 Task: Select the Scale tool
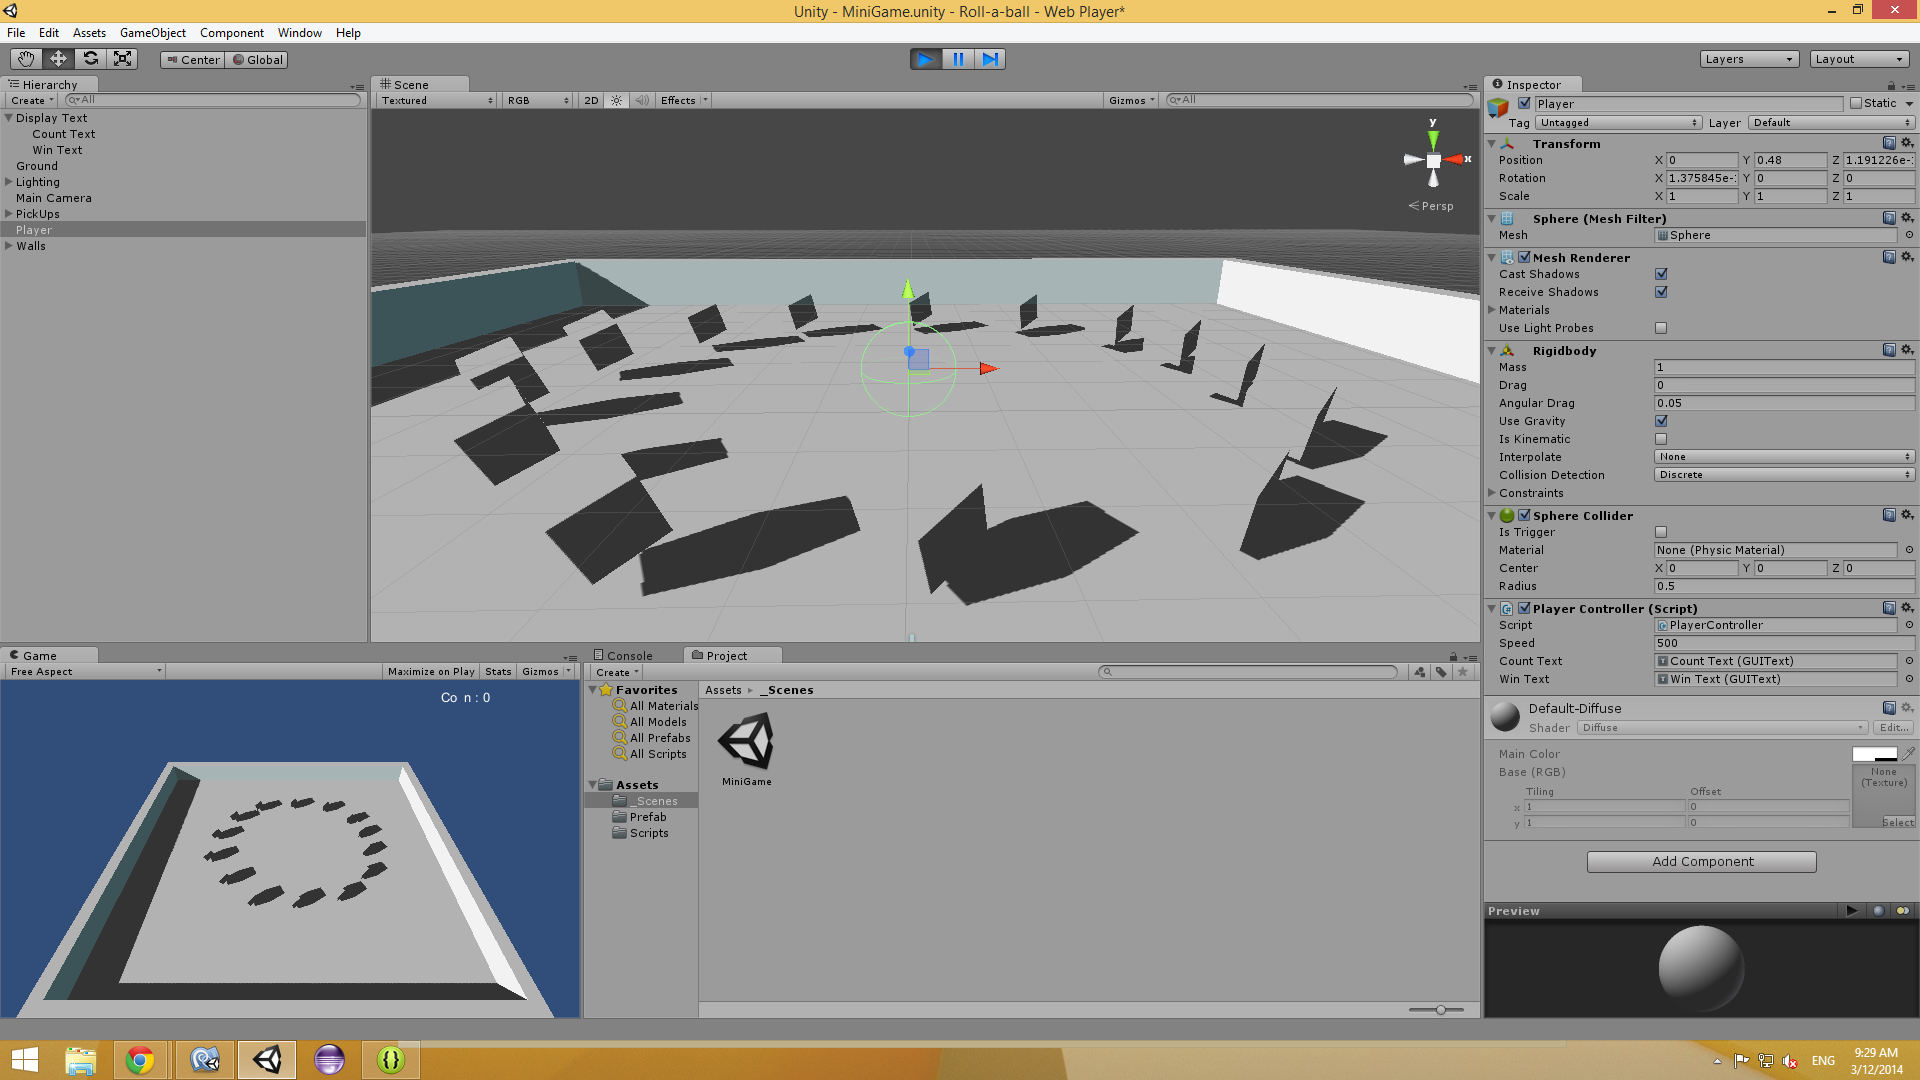122,59
